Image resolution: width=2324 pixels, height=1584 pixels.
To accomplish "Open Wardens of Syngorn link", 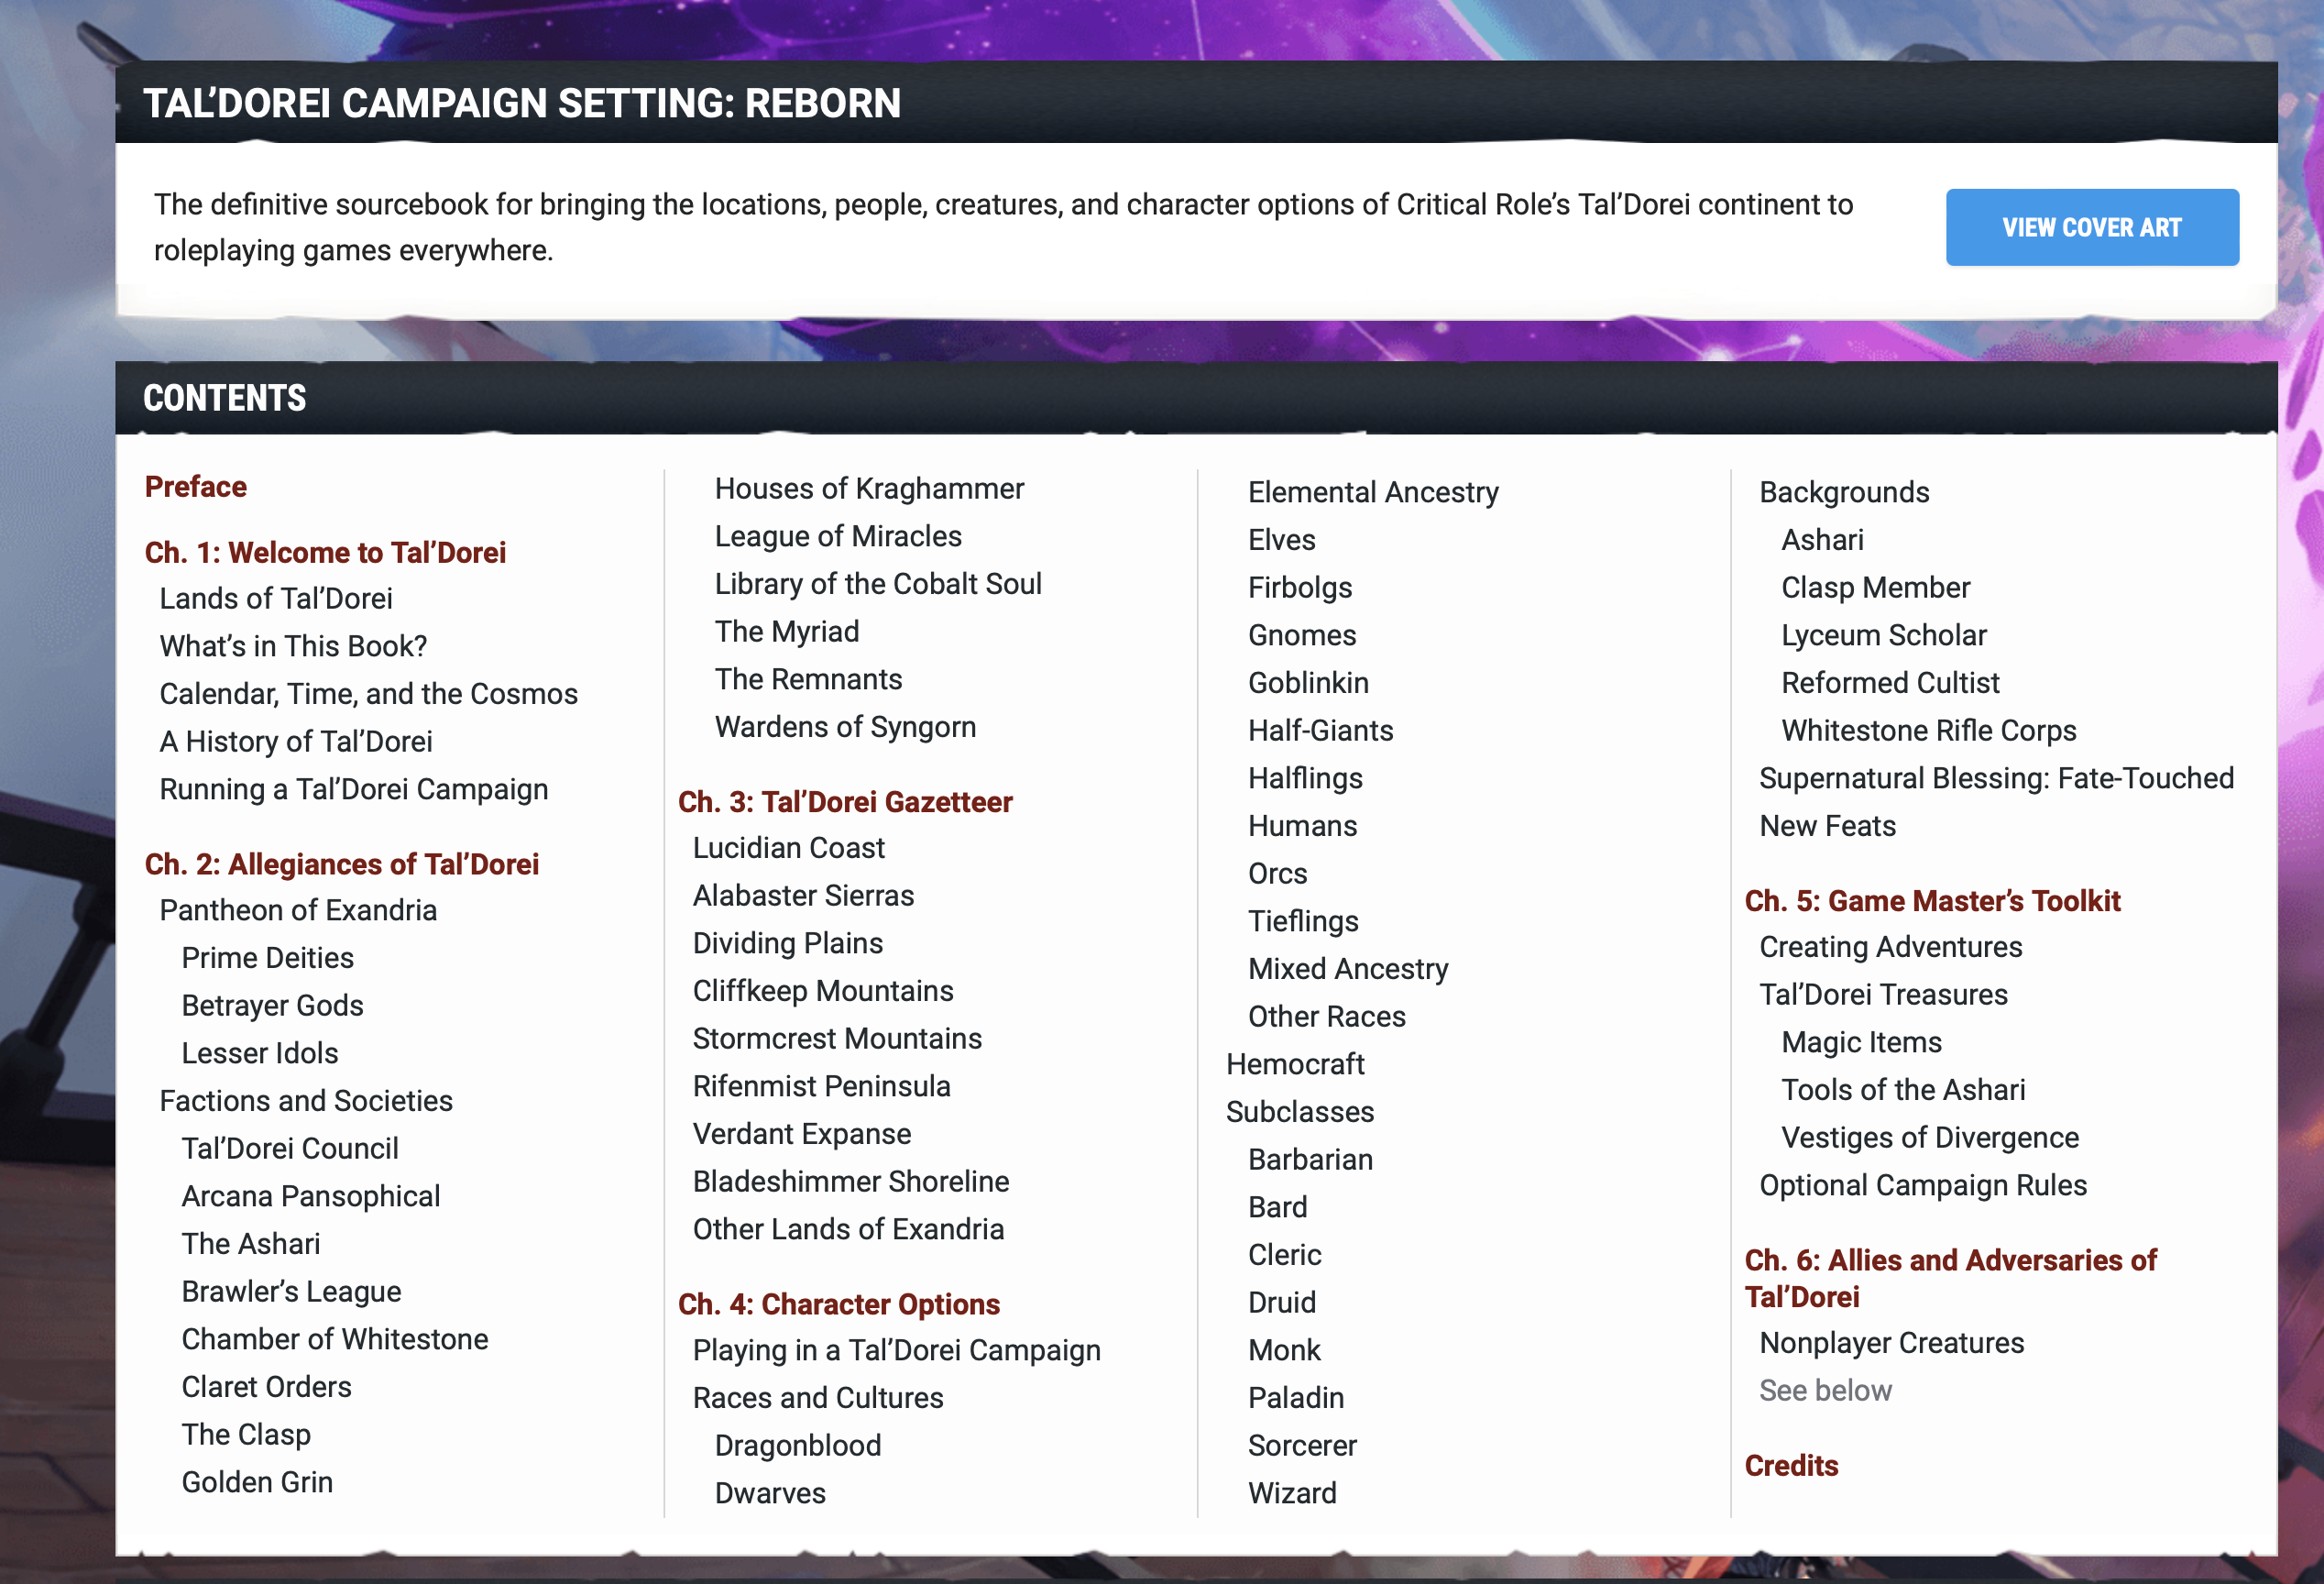I will (845, 727).
